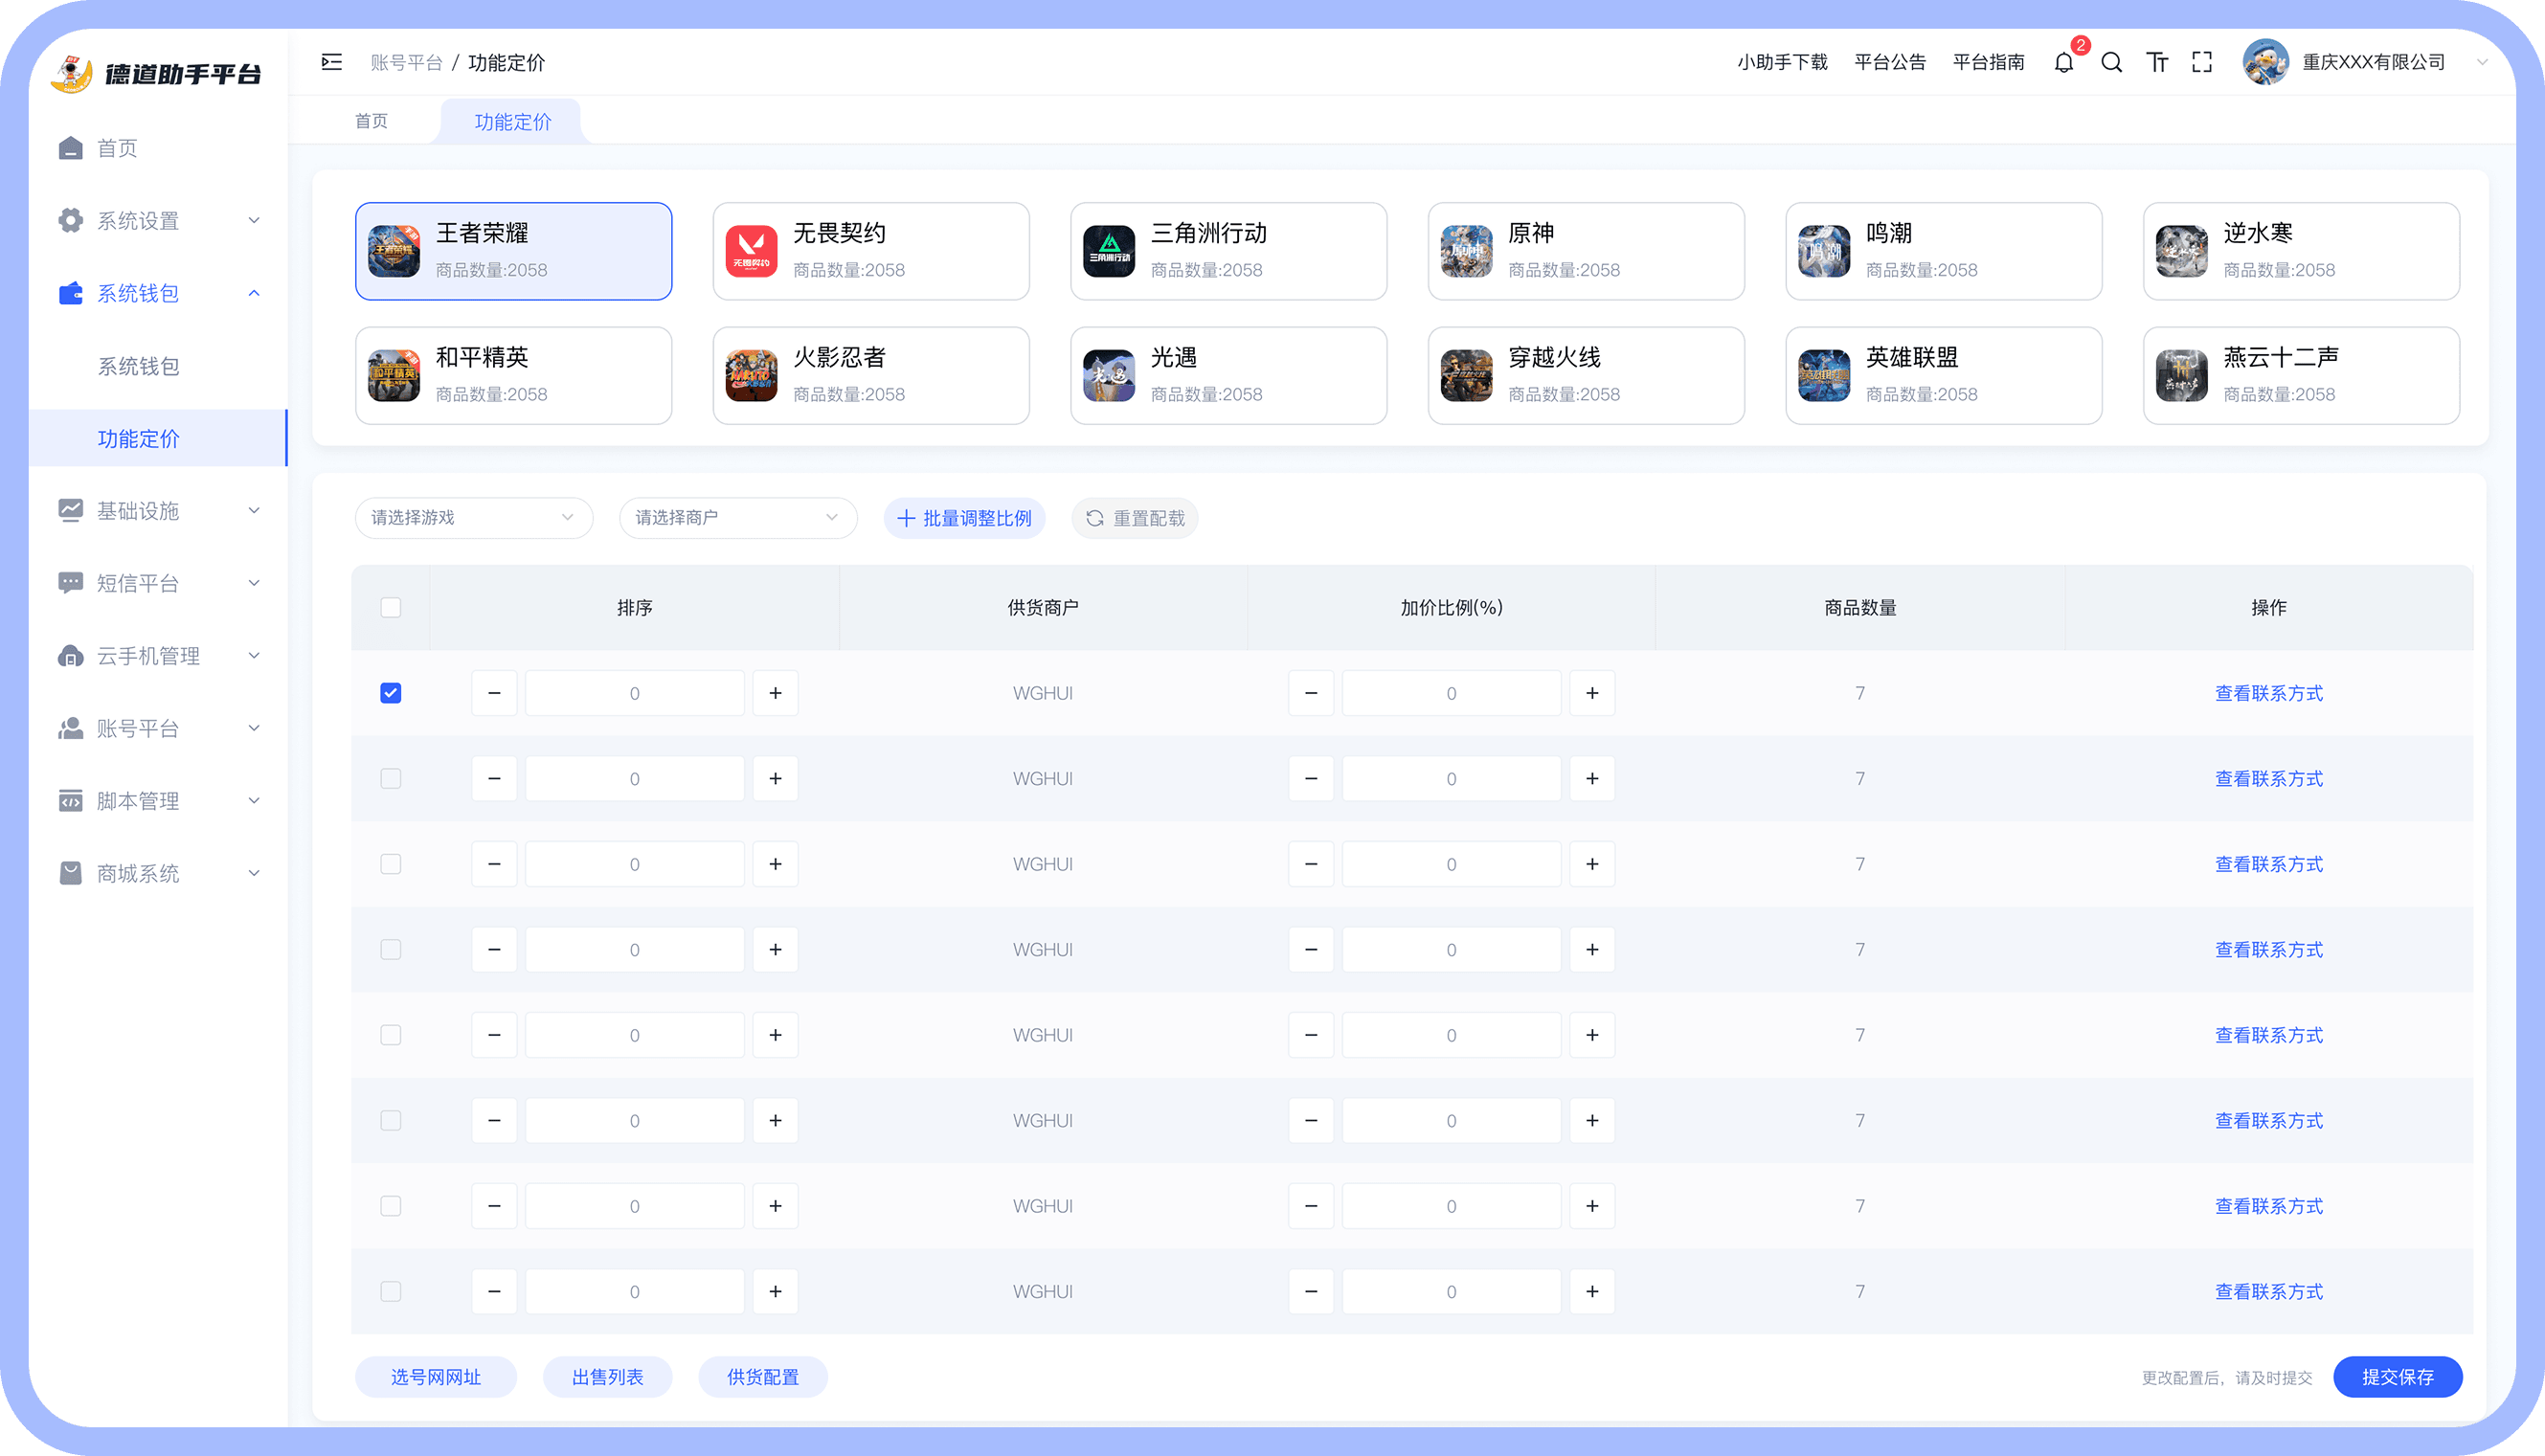
Task: Toggle fullscreen mode icon
Action: click(2201, 63)
